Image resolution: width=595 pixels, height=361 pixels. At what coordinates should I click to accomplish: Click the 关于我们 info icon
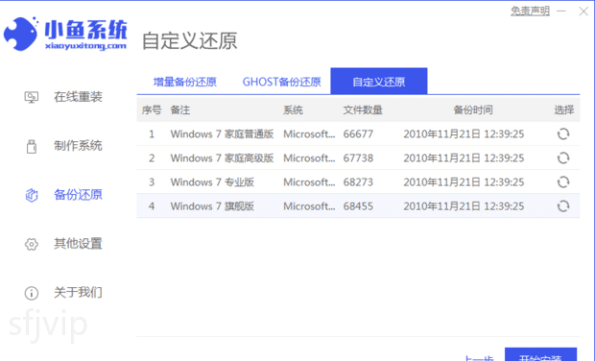[31, 293]
